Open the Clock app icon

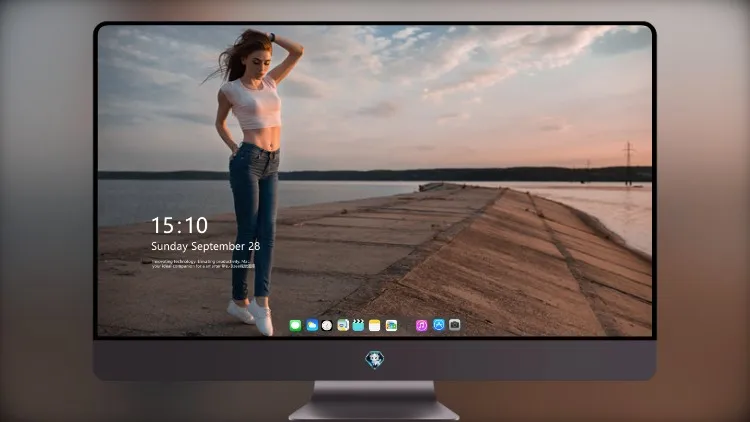pyautogui.click(x=327, y=326)
